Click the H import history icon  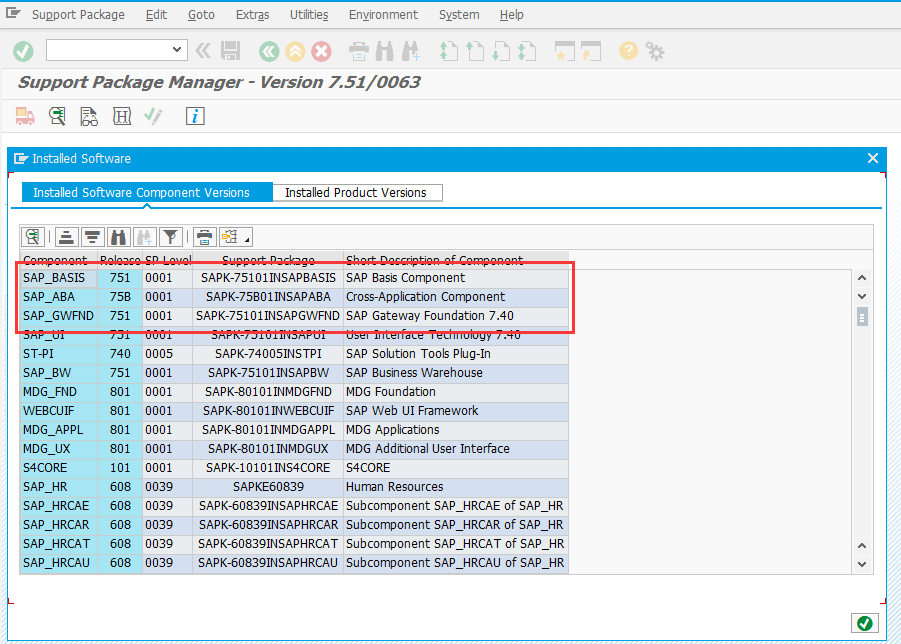[x=122, y=116]
